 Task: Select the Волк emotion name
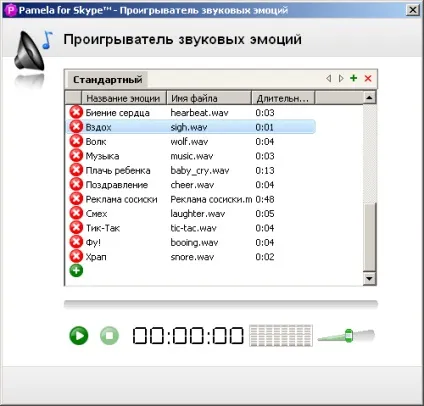pos(96,142)
